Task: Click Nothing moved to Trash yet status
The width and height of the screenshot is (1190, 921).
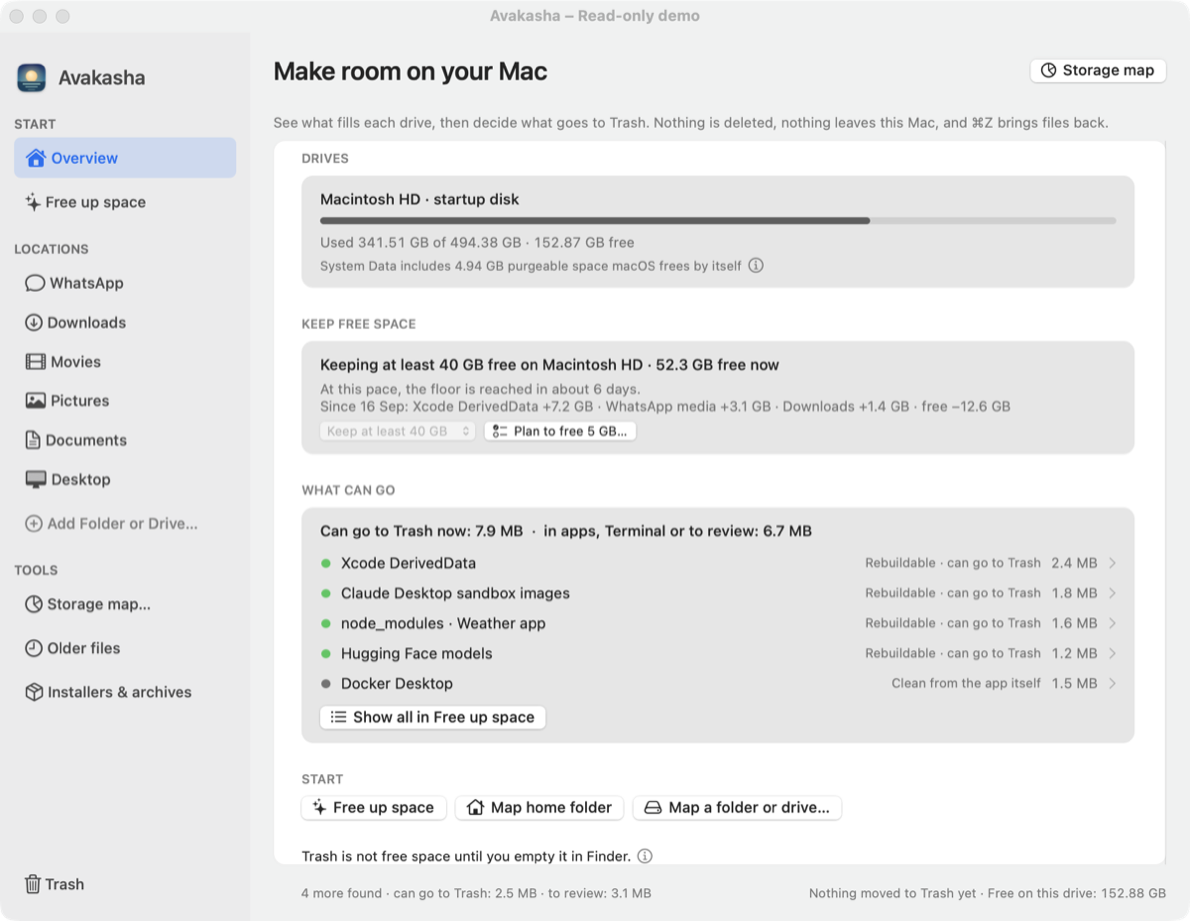Action: 892,893
